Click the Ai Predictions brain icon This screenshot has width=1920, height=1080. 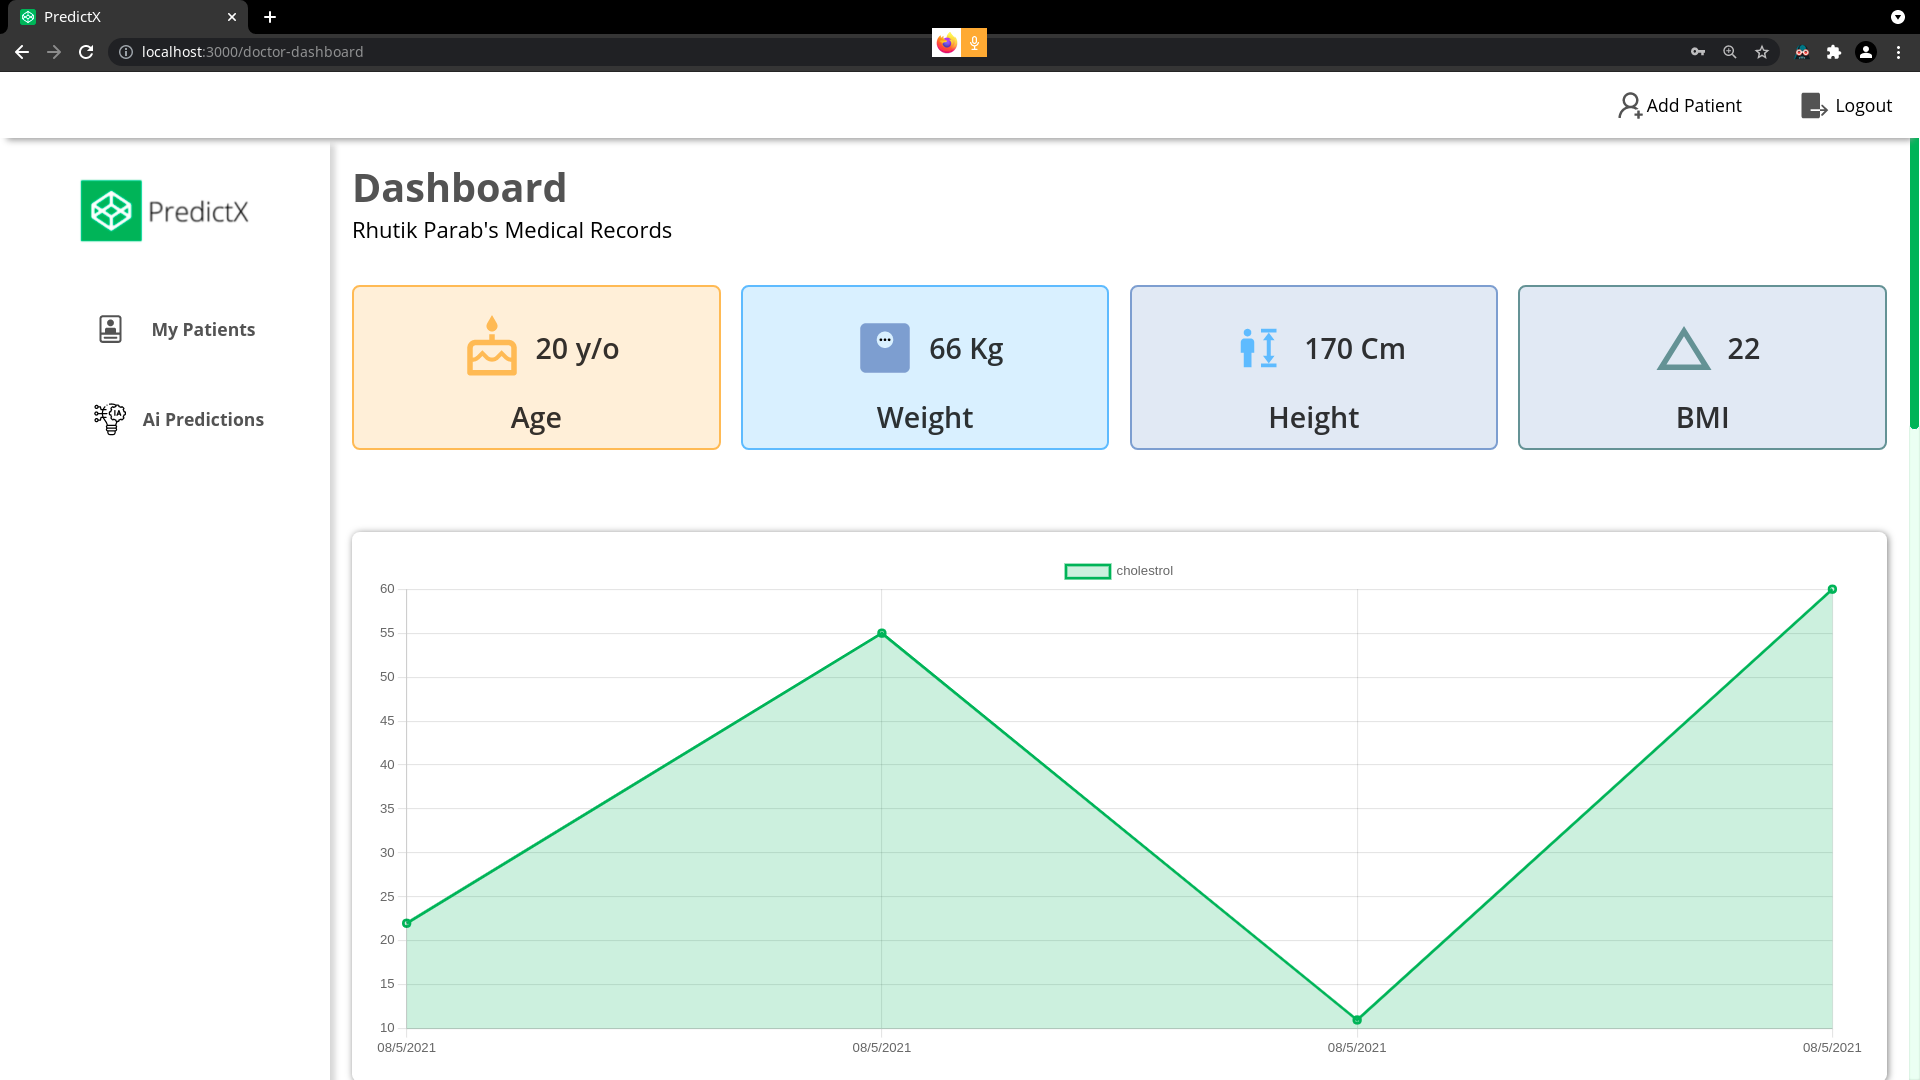110,418
